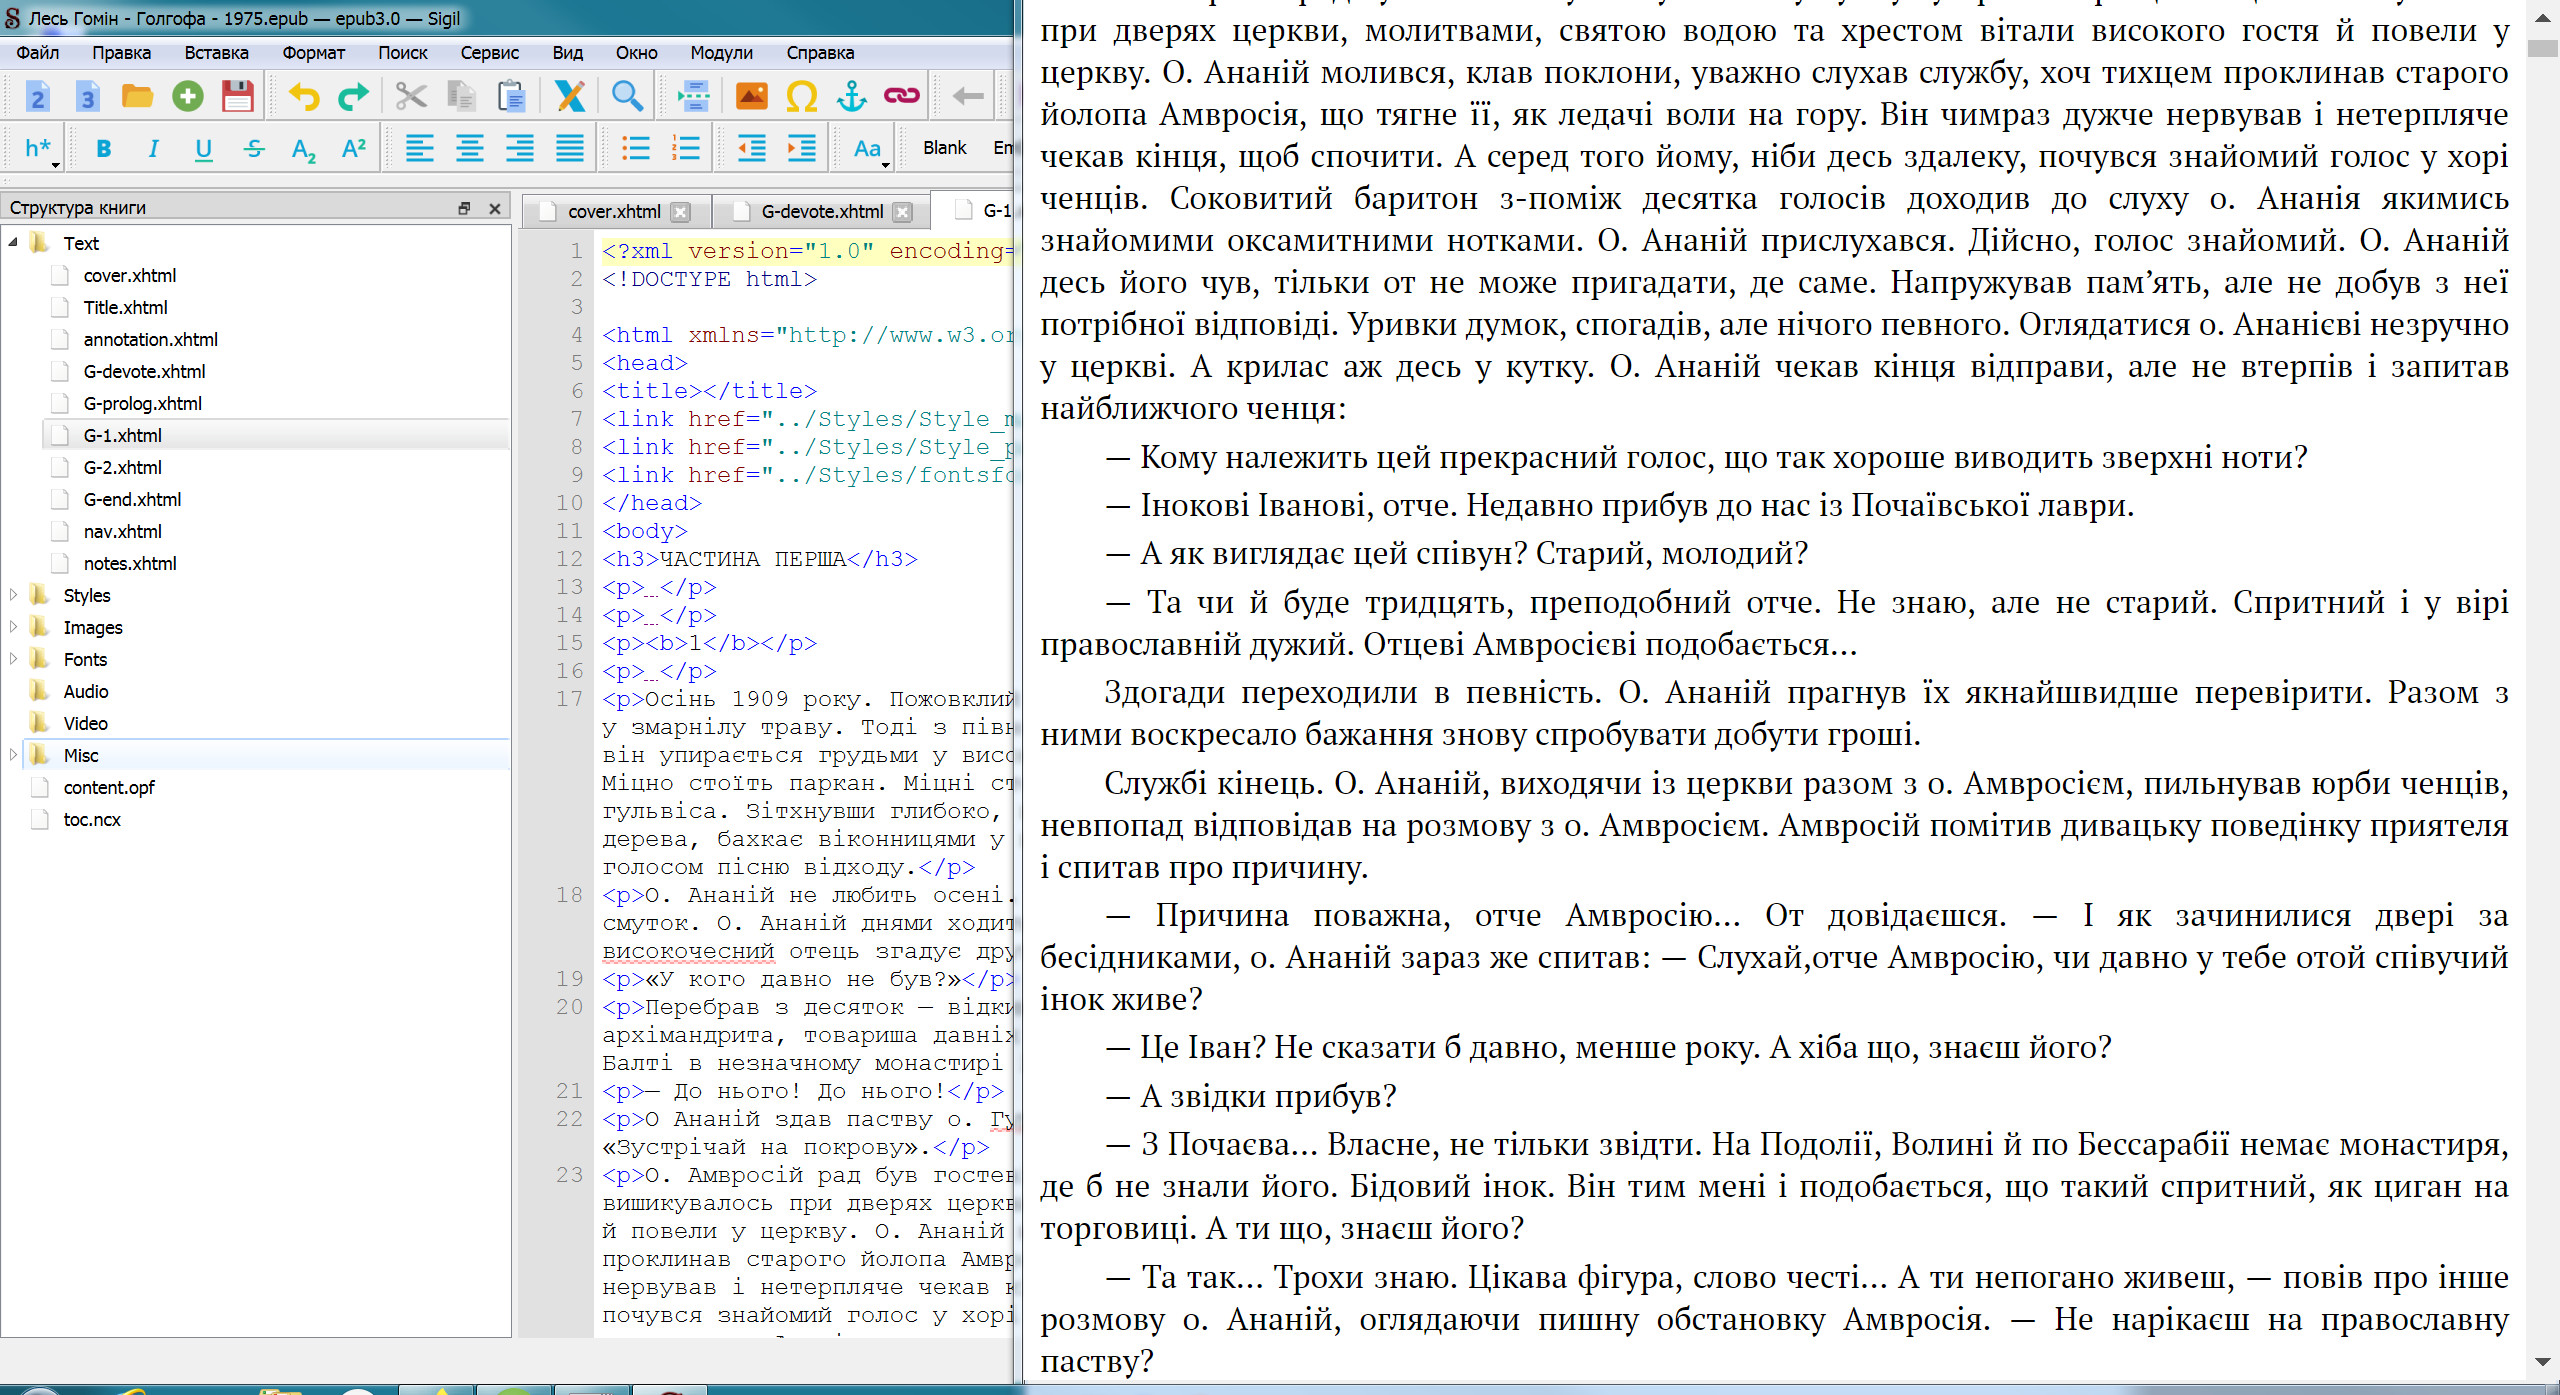This screenshot has width=2560, height=1395.
Task: Click the Insert Image icon
Action: tap(751, 96)
